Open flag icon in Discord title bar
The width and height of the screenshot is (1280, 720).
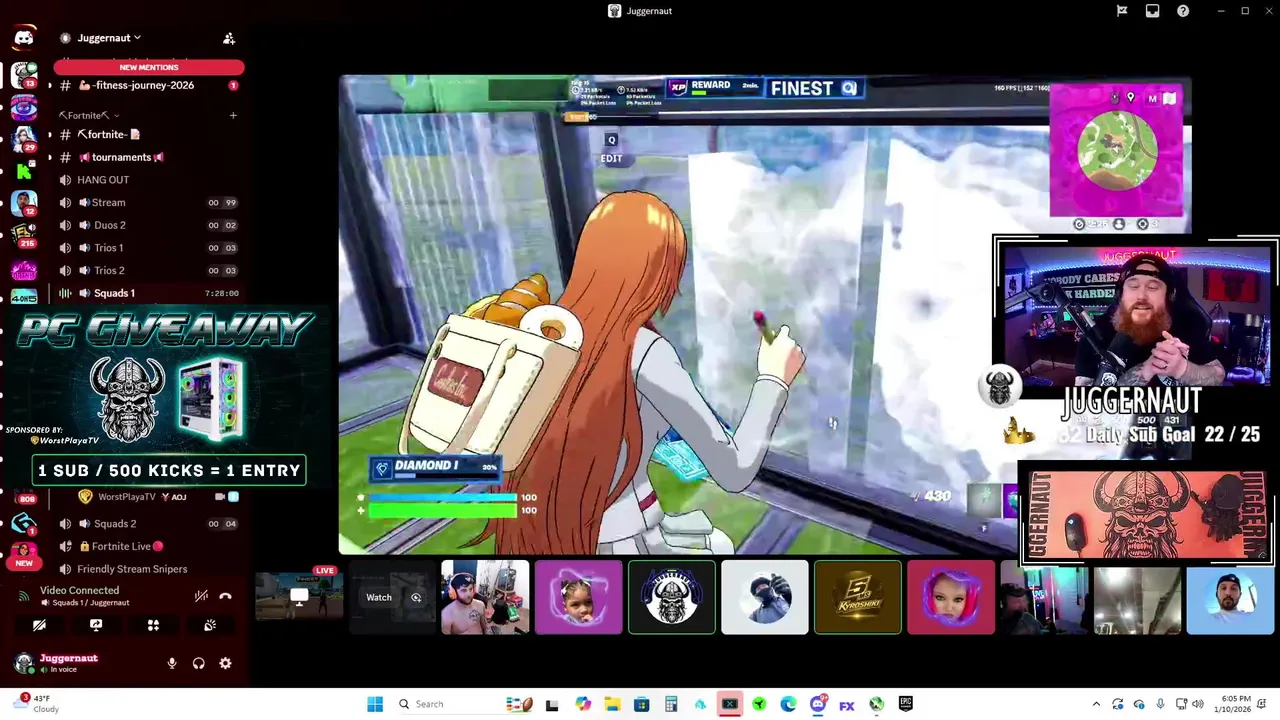click(x=1122, y=11)
